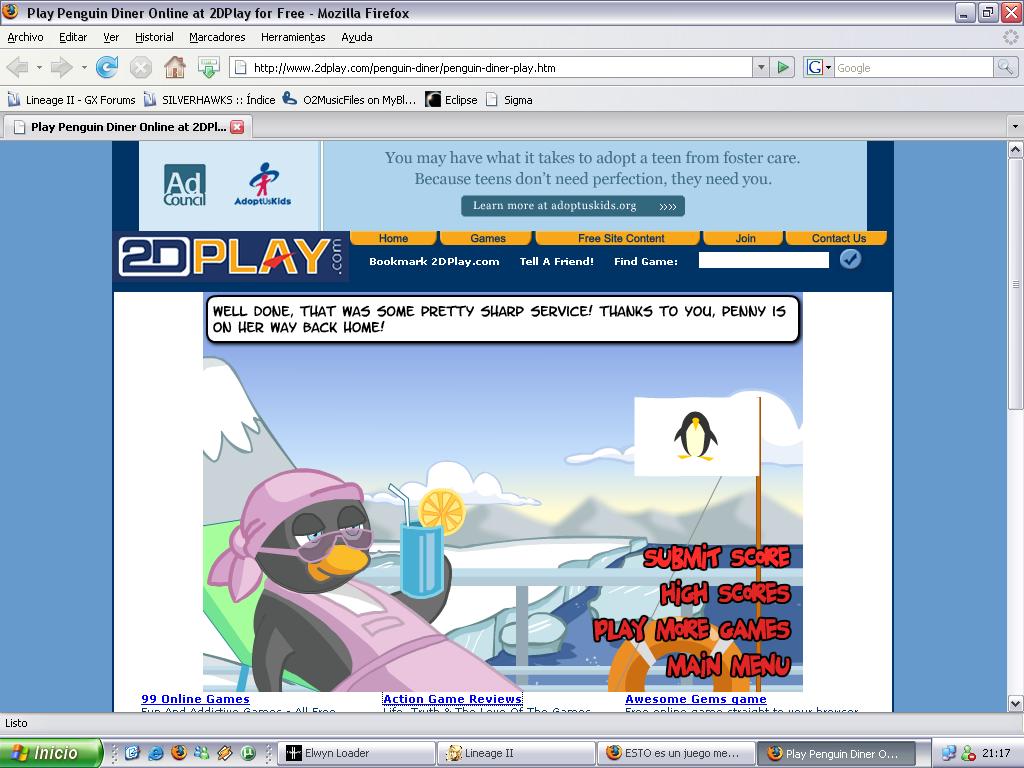Viewport: 1024px width, 768px height.
Task: Click MAIN MENU in the game
Action: pos(728,665)
